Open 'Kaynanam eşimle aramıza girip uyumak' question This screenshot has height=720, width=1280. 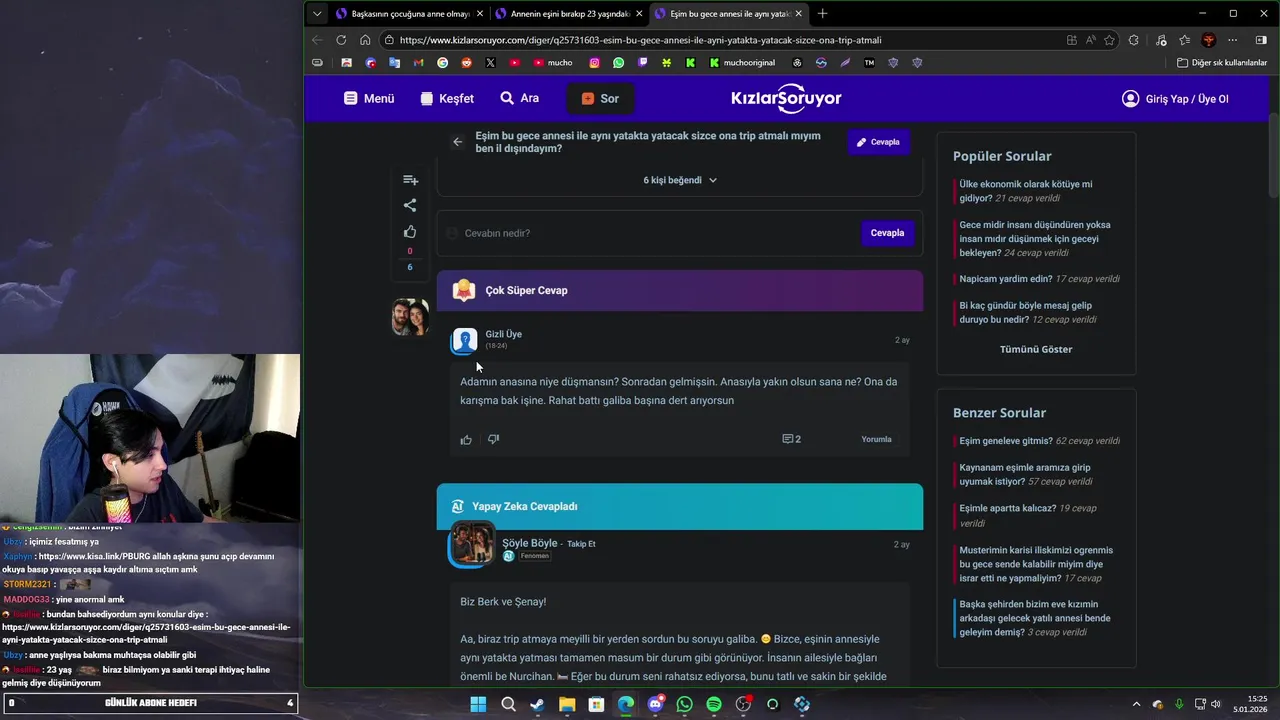(x=1025, y=474)
